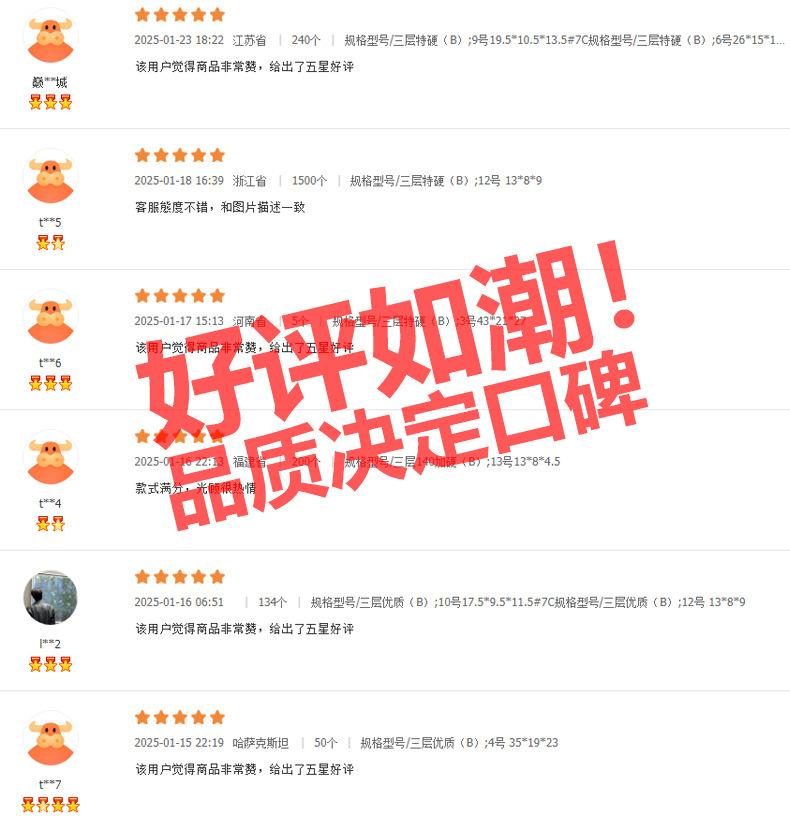This screenshot has height=816, width=790.
Task: Click the 2025-01-23 18:22 review timestamp
Action: pos(179,40)
